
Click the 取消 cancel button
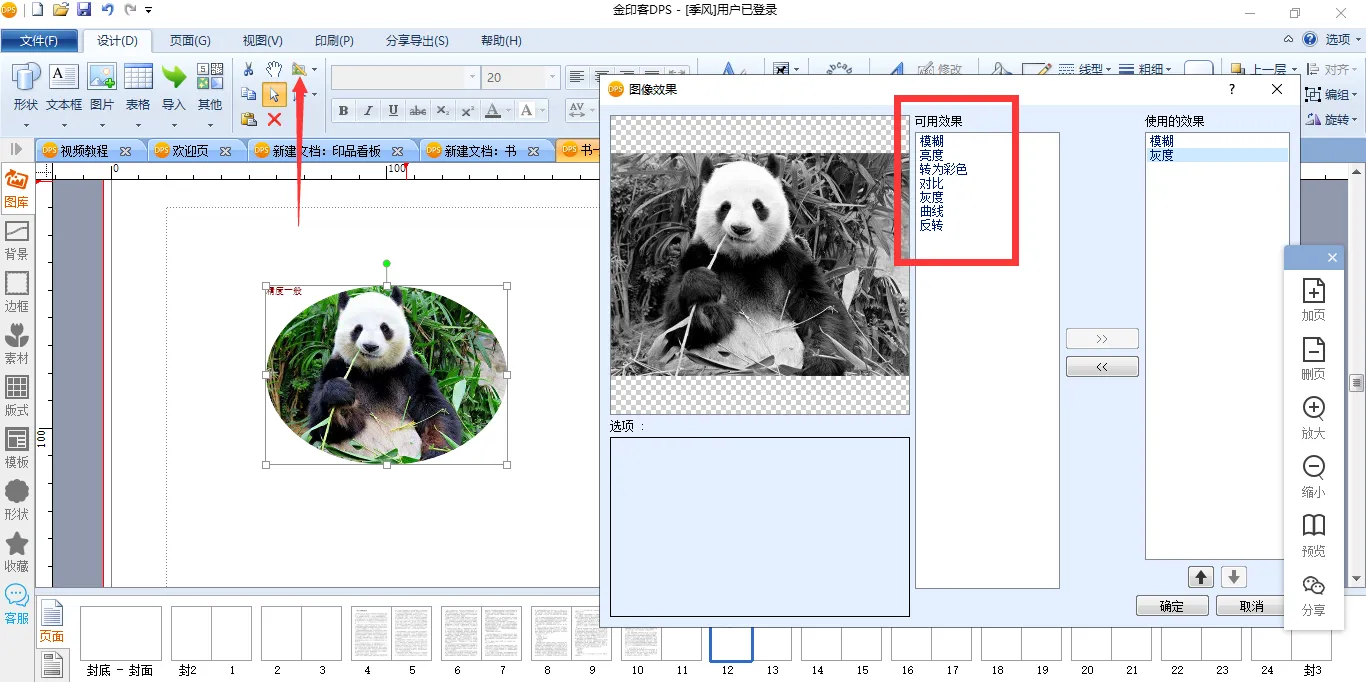click(1251, 606)
